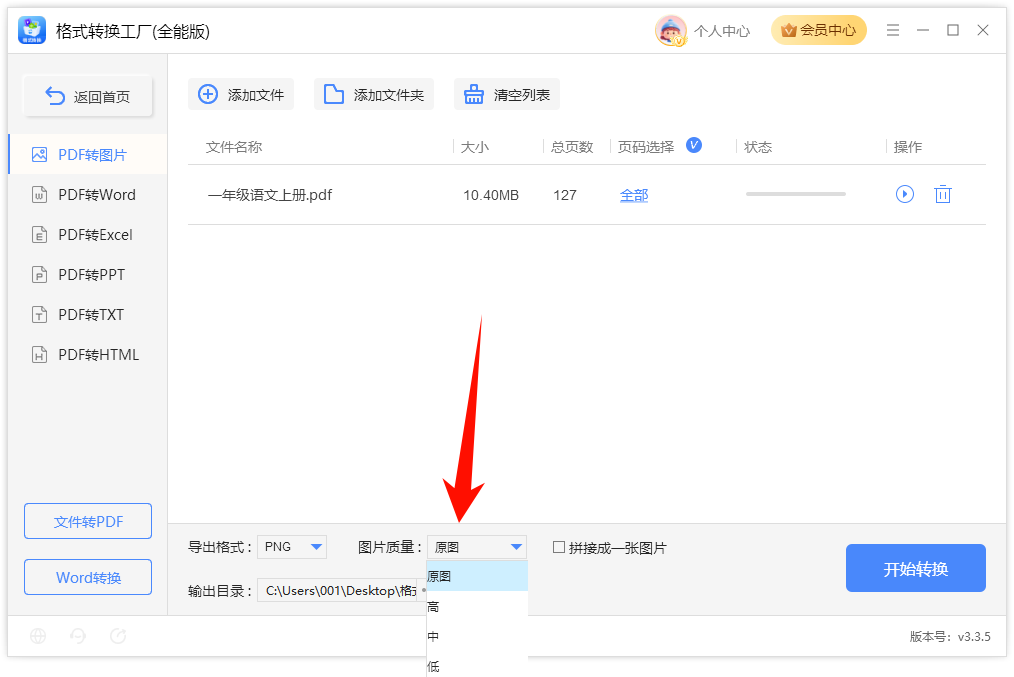Add a folder with 添加文件夹
The width and height of the screenshot is (1014, 677).
pos(374,94)
